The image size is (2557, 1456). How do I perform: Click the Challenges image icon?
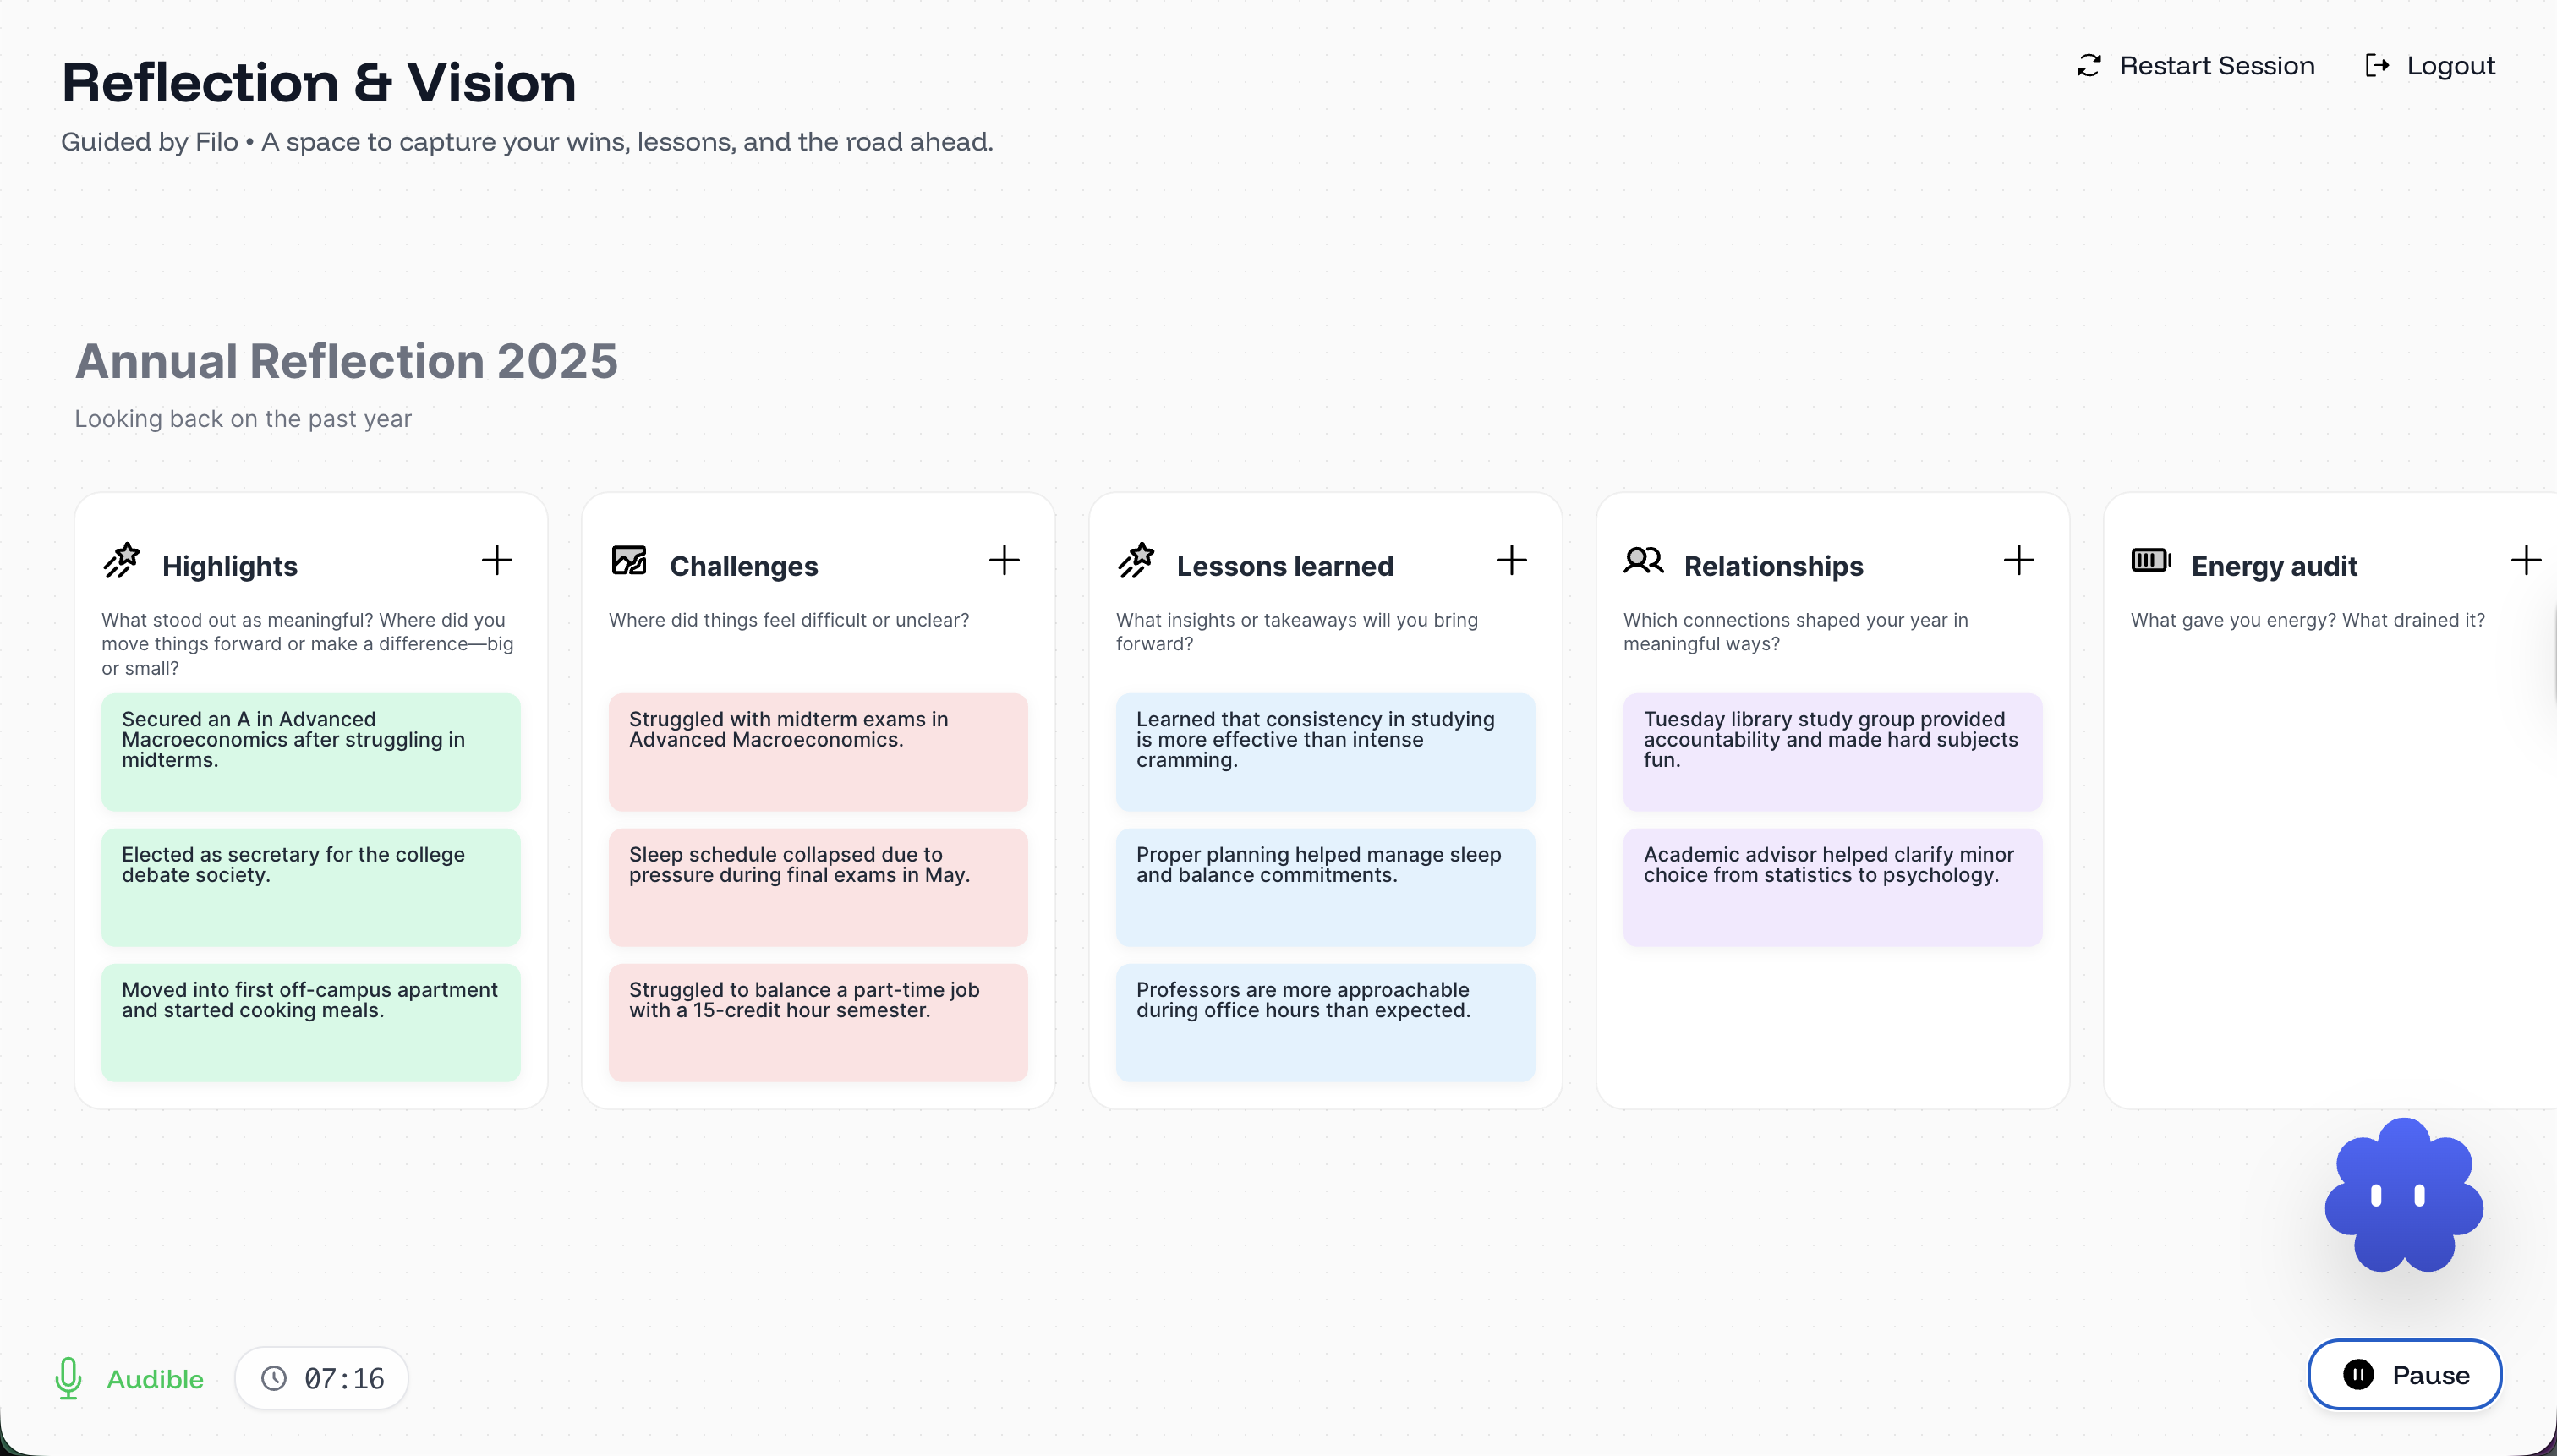pyautogui.click(x=629, y=561)
